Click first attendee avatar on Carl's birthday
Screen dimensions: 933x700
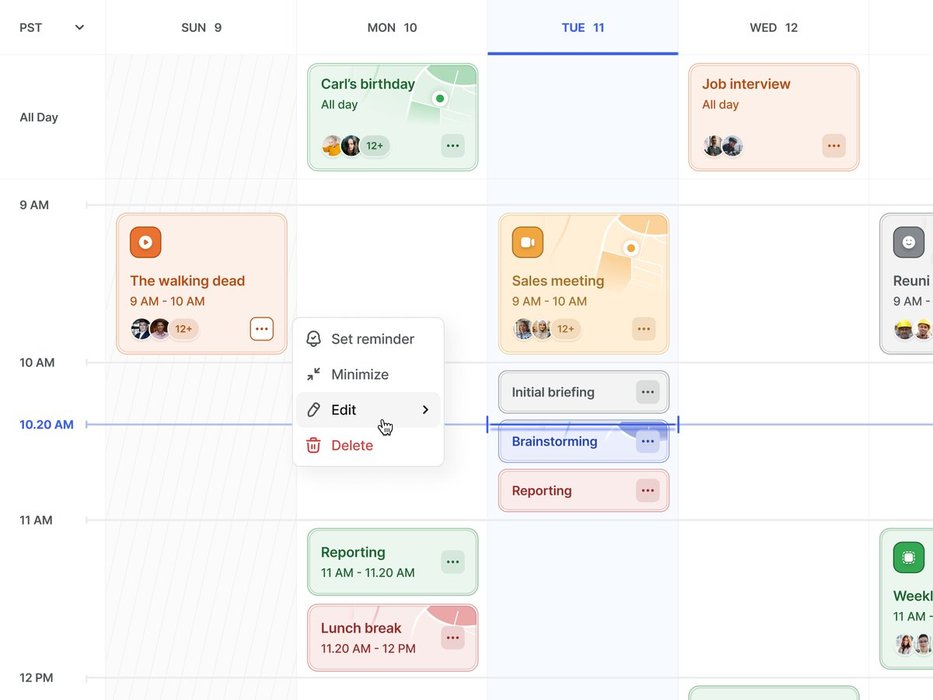[331, 146]
